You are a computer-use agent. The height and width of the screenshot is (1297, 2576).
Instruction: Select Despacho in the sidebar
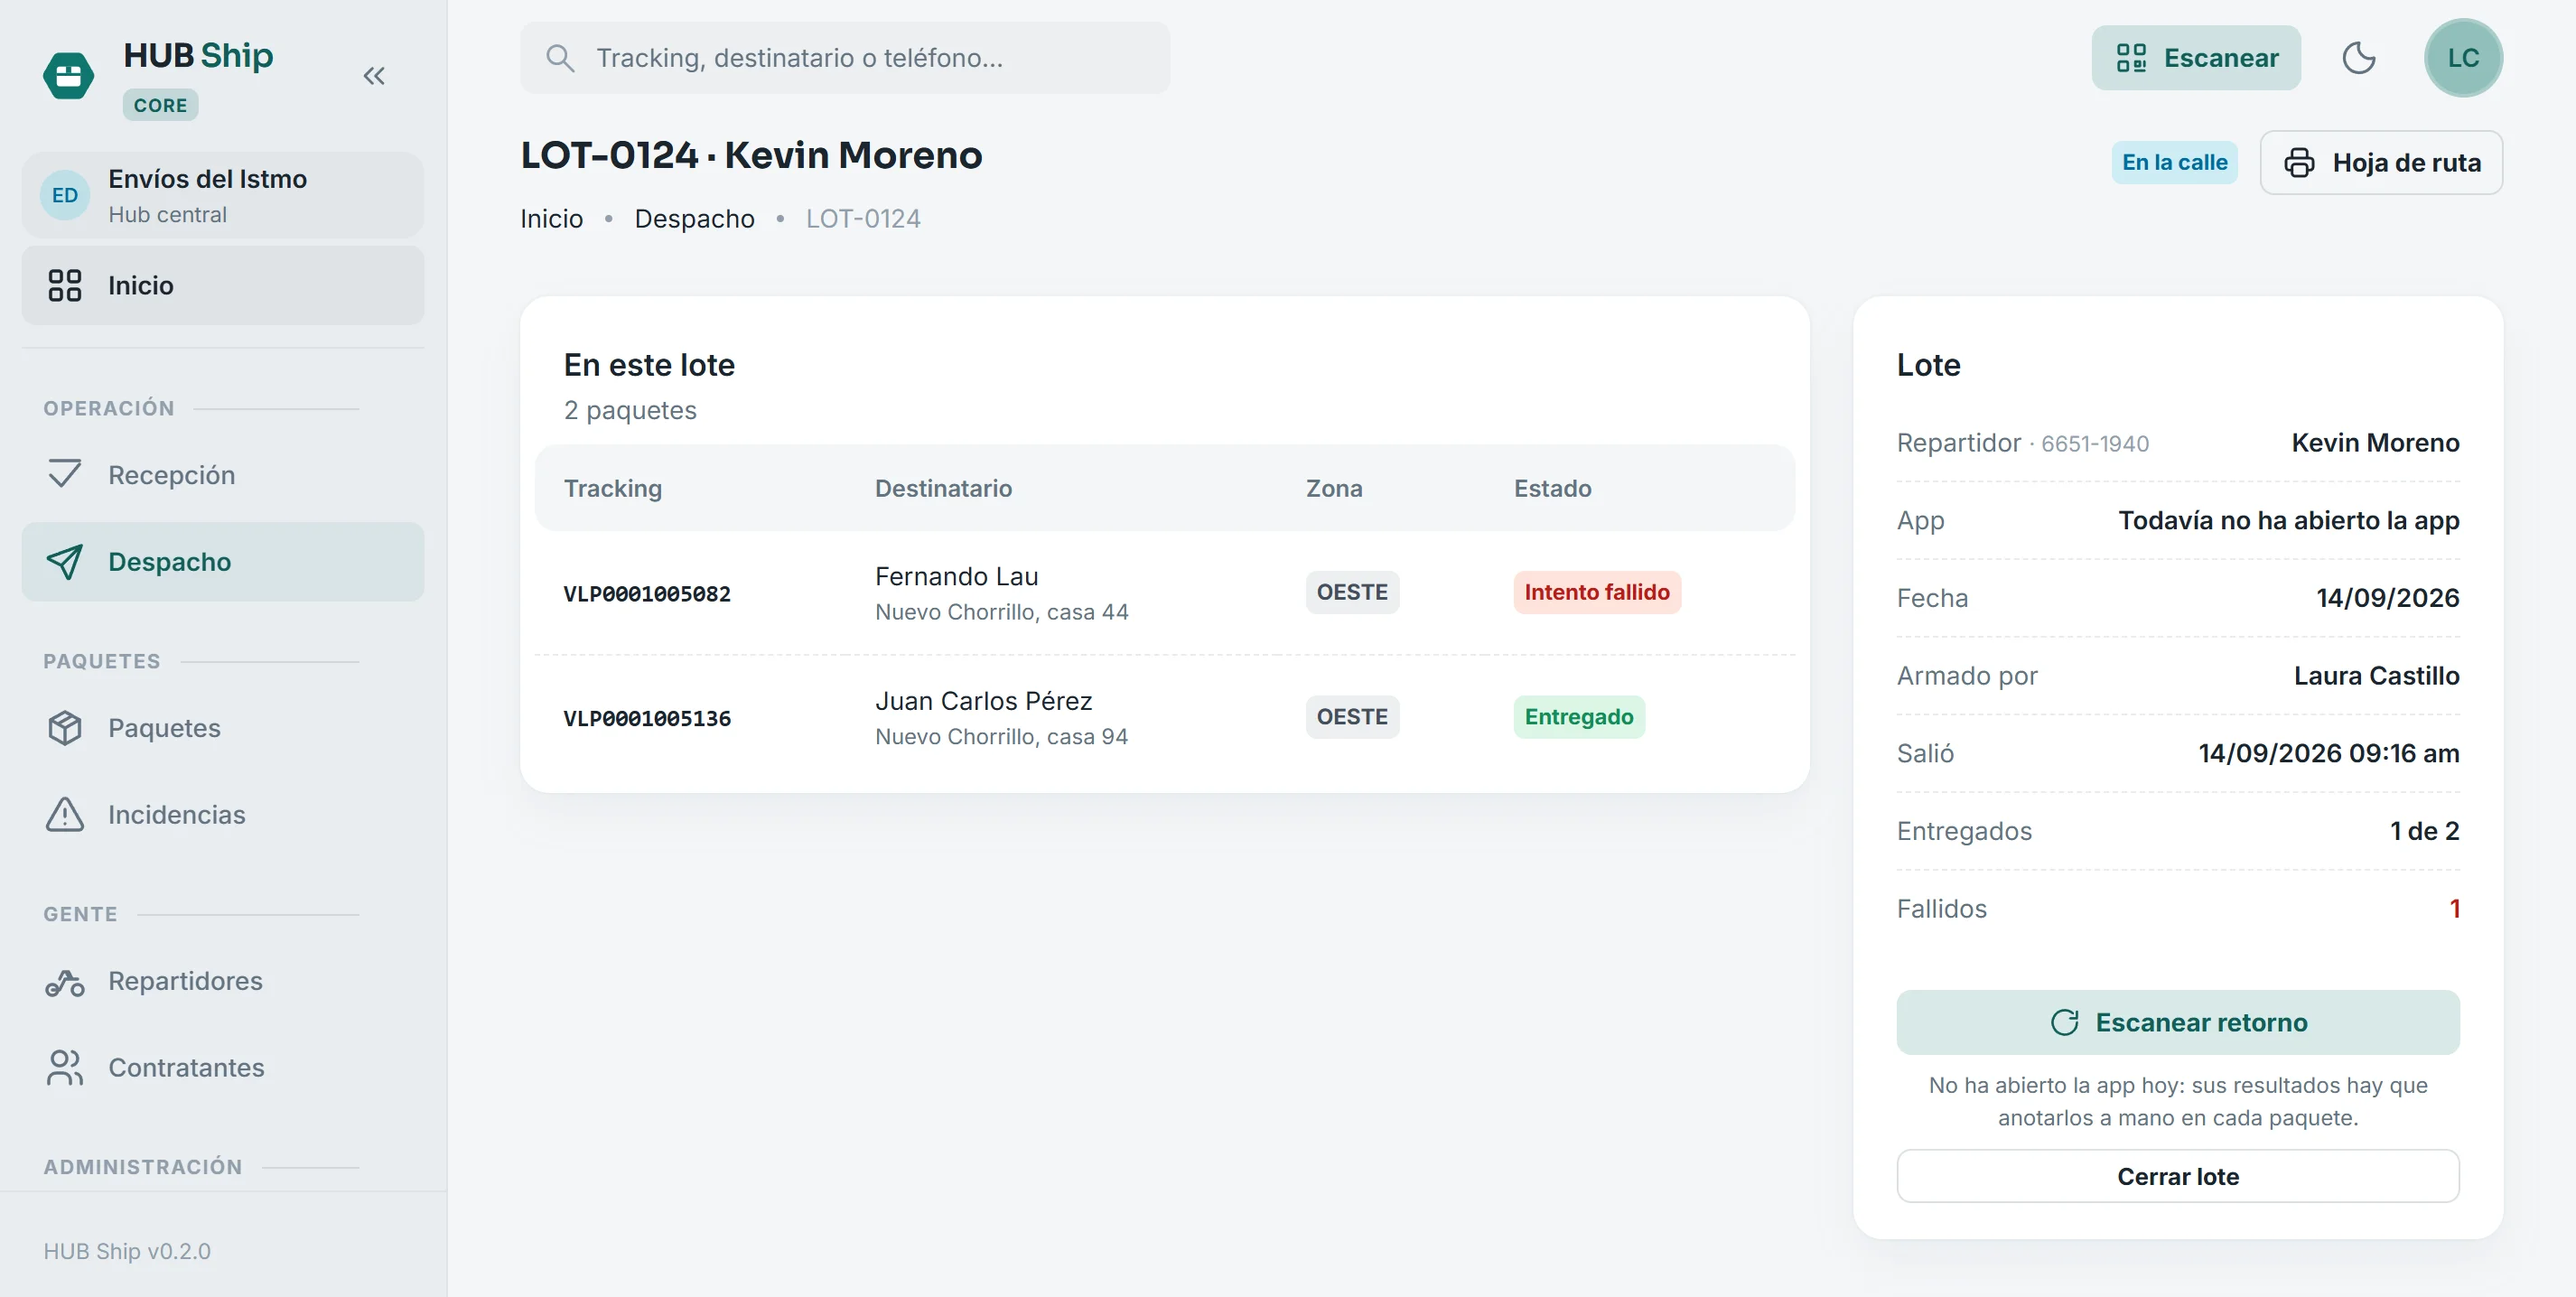pos(223,562)
